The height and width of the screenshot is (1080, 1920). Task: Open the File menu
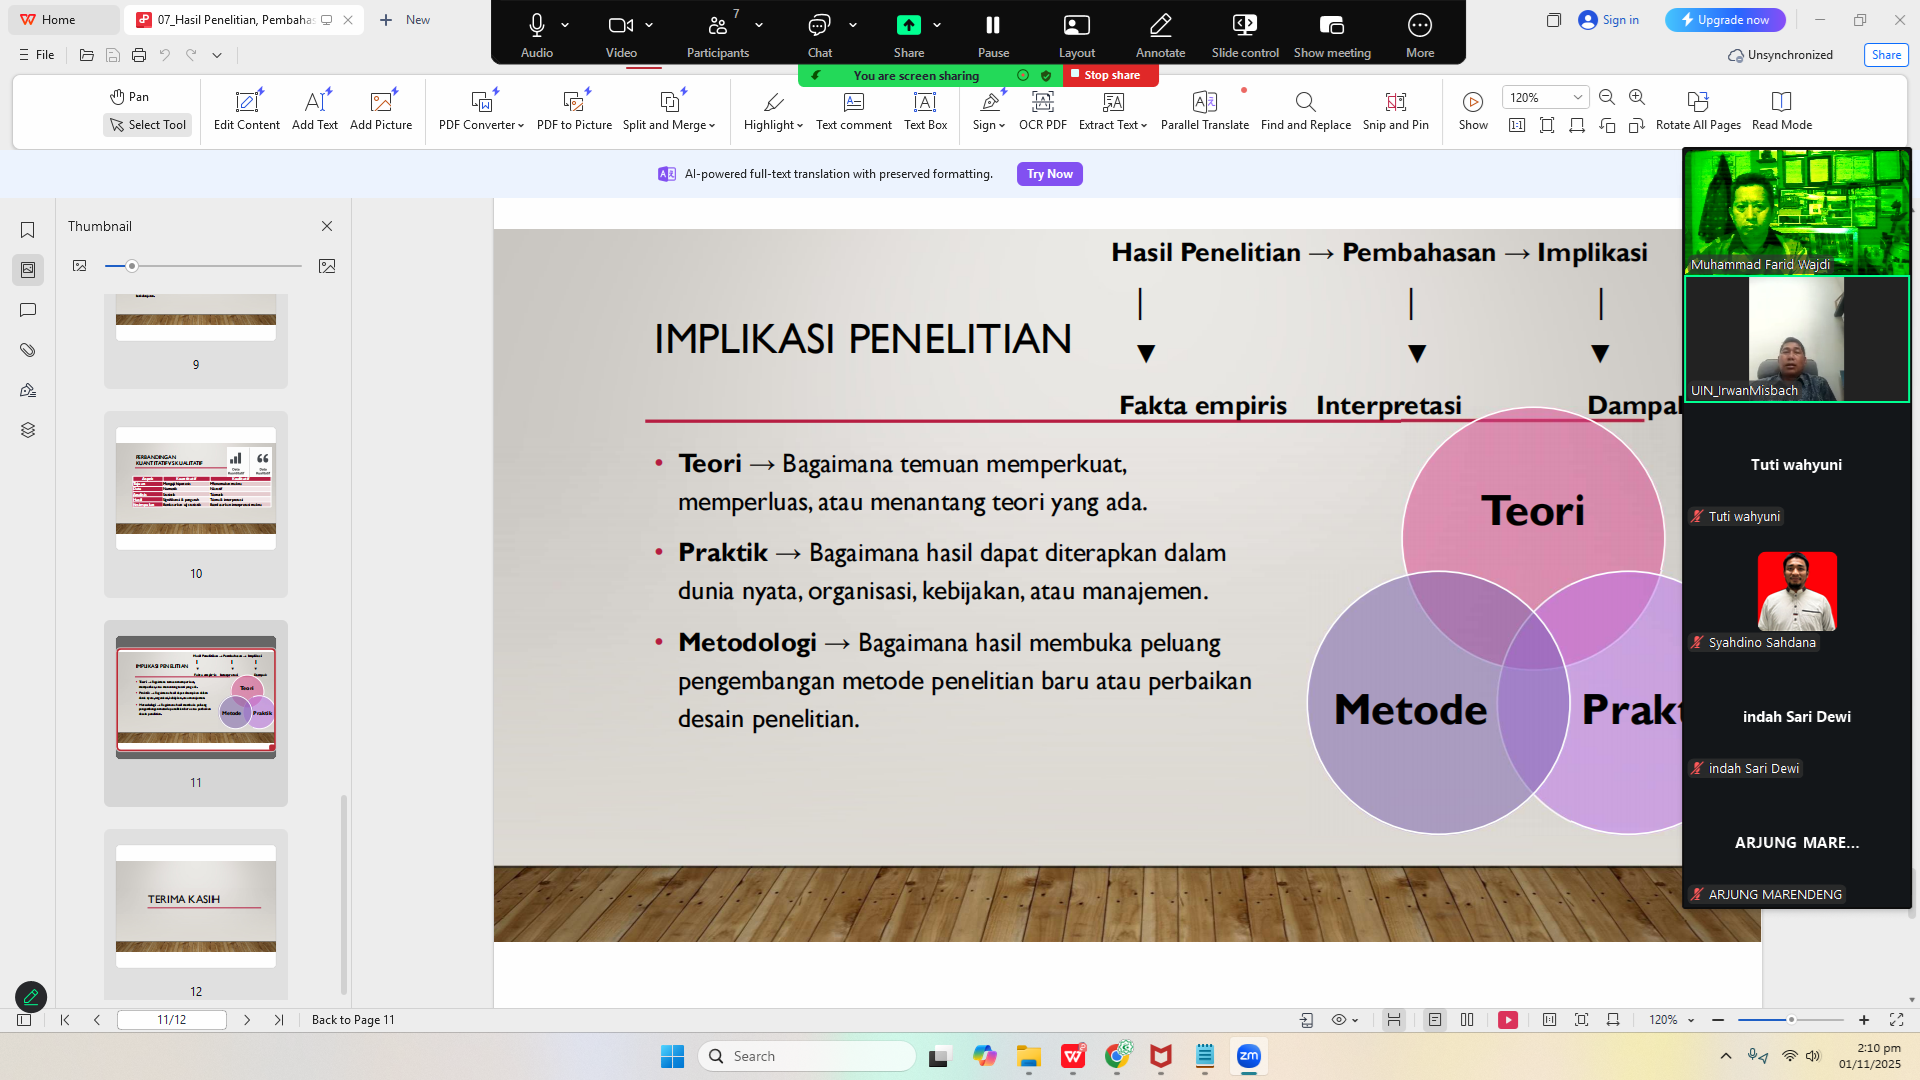click(37, 55)
